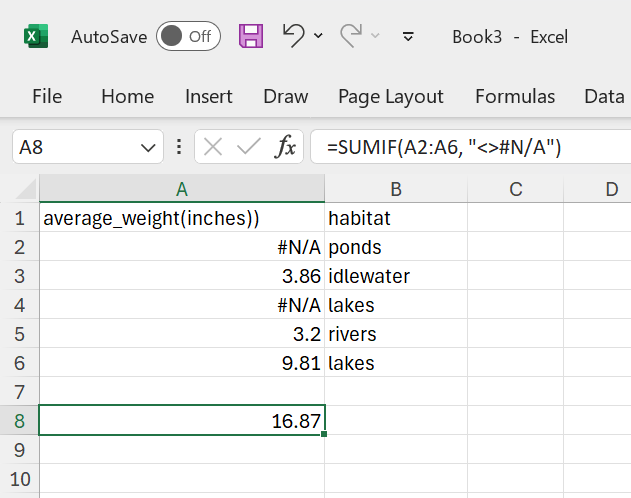
Task: Select cell A6 containing 9.81
Action: click(x=181, y=363)
